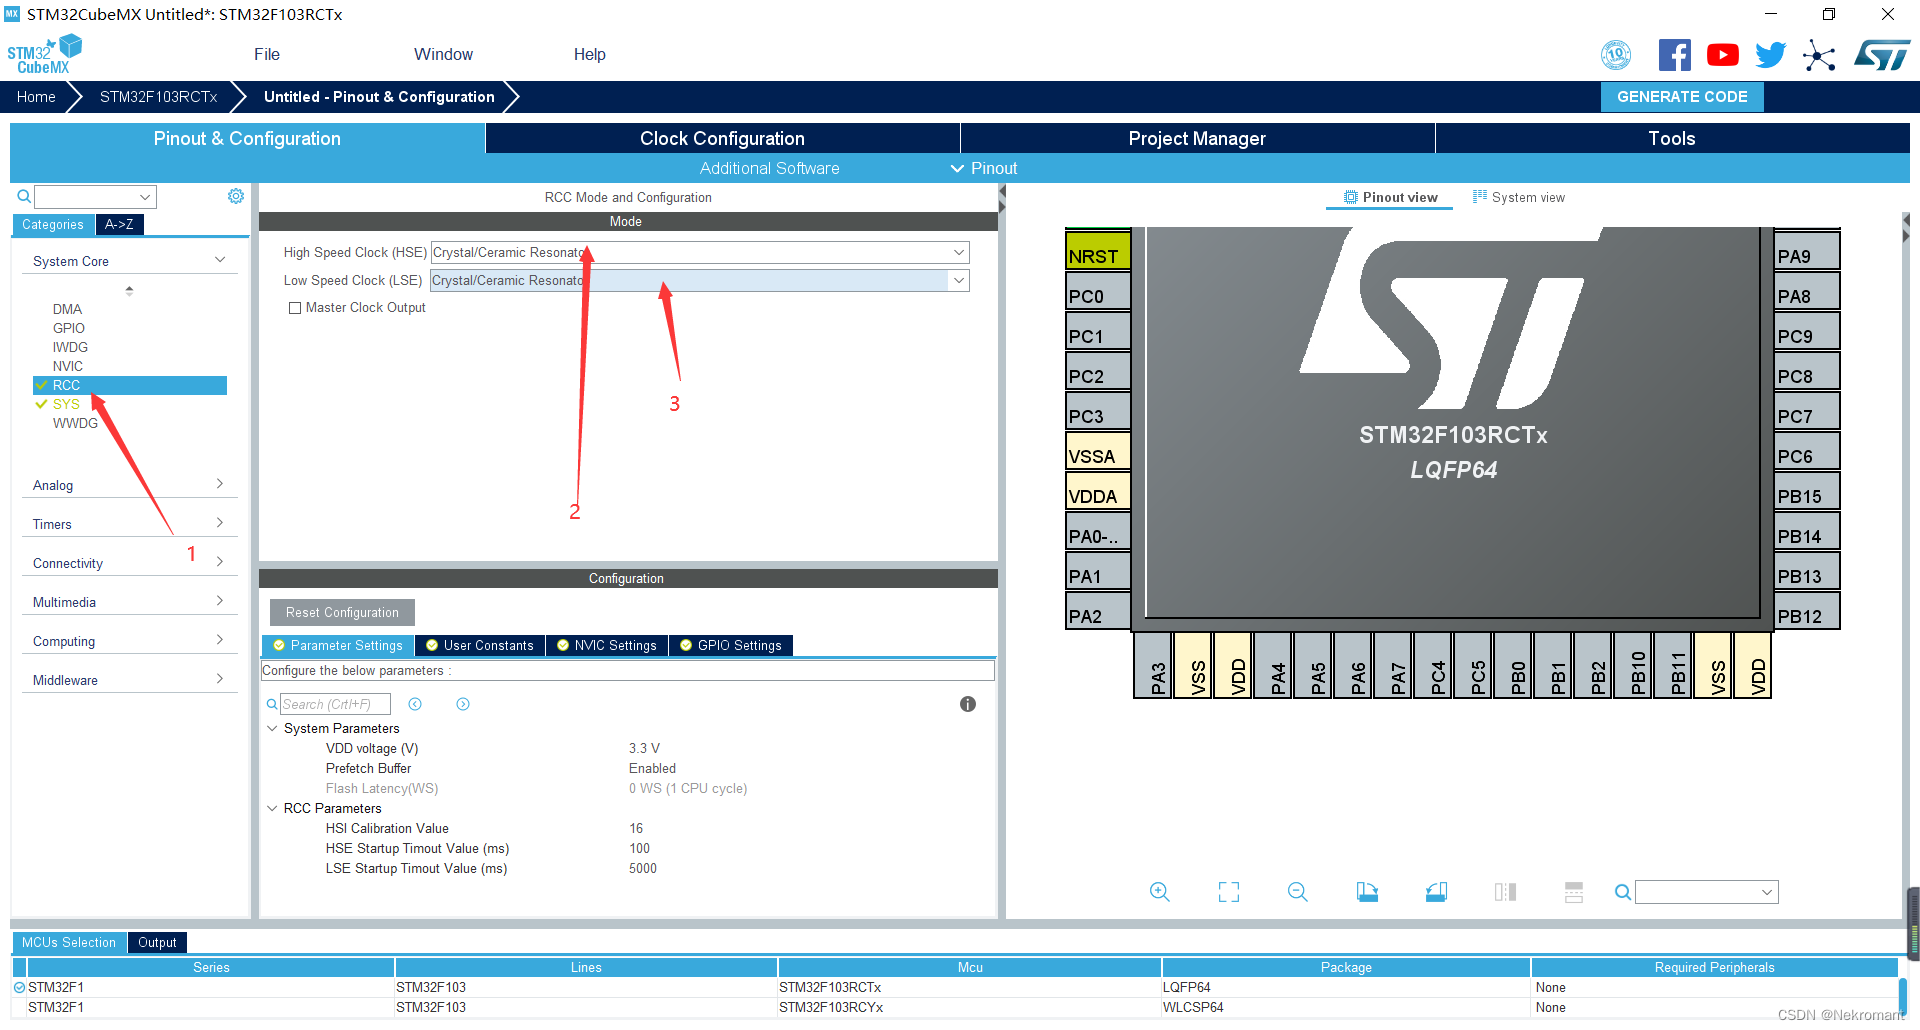Open the NVIC Settings tab

tap(607, 645)
